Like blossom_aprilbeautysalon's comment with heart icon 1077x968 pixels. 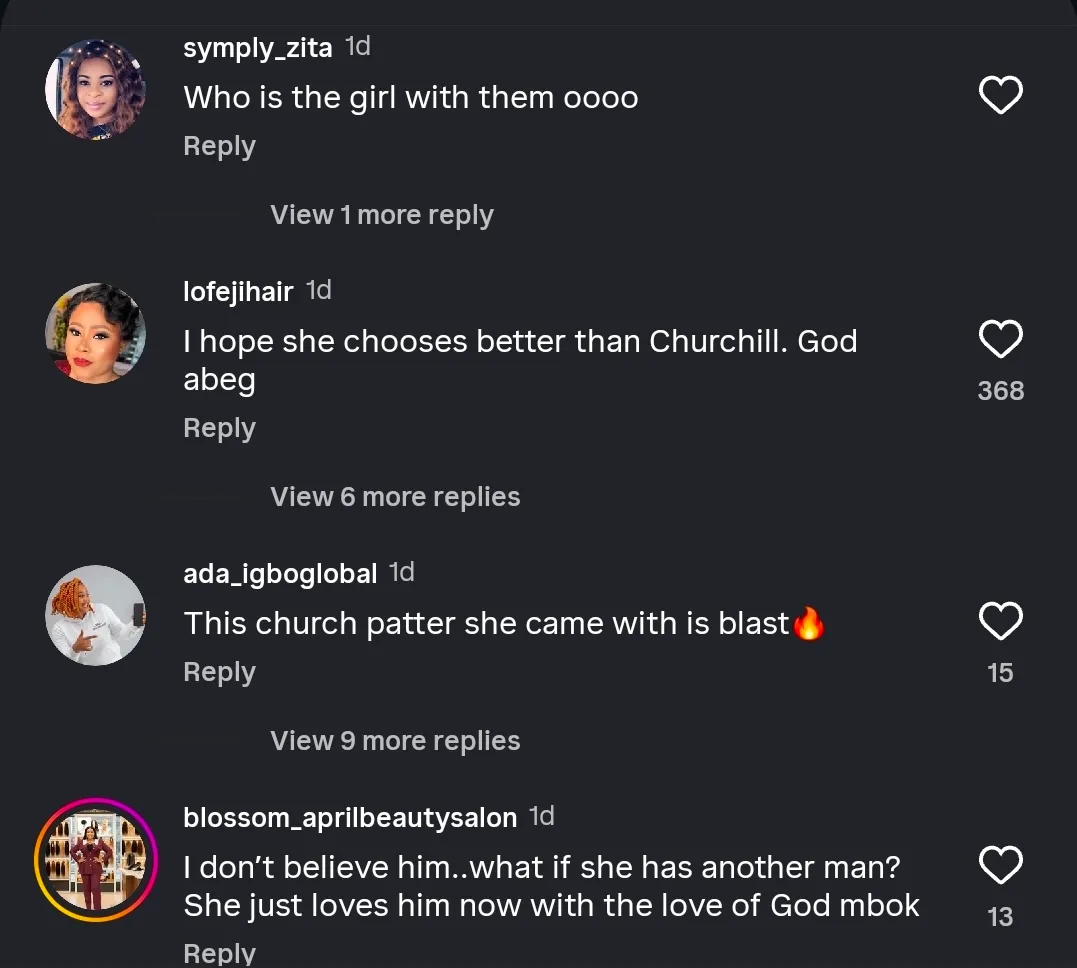[1000, 865]
